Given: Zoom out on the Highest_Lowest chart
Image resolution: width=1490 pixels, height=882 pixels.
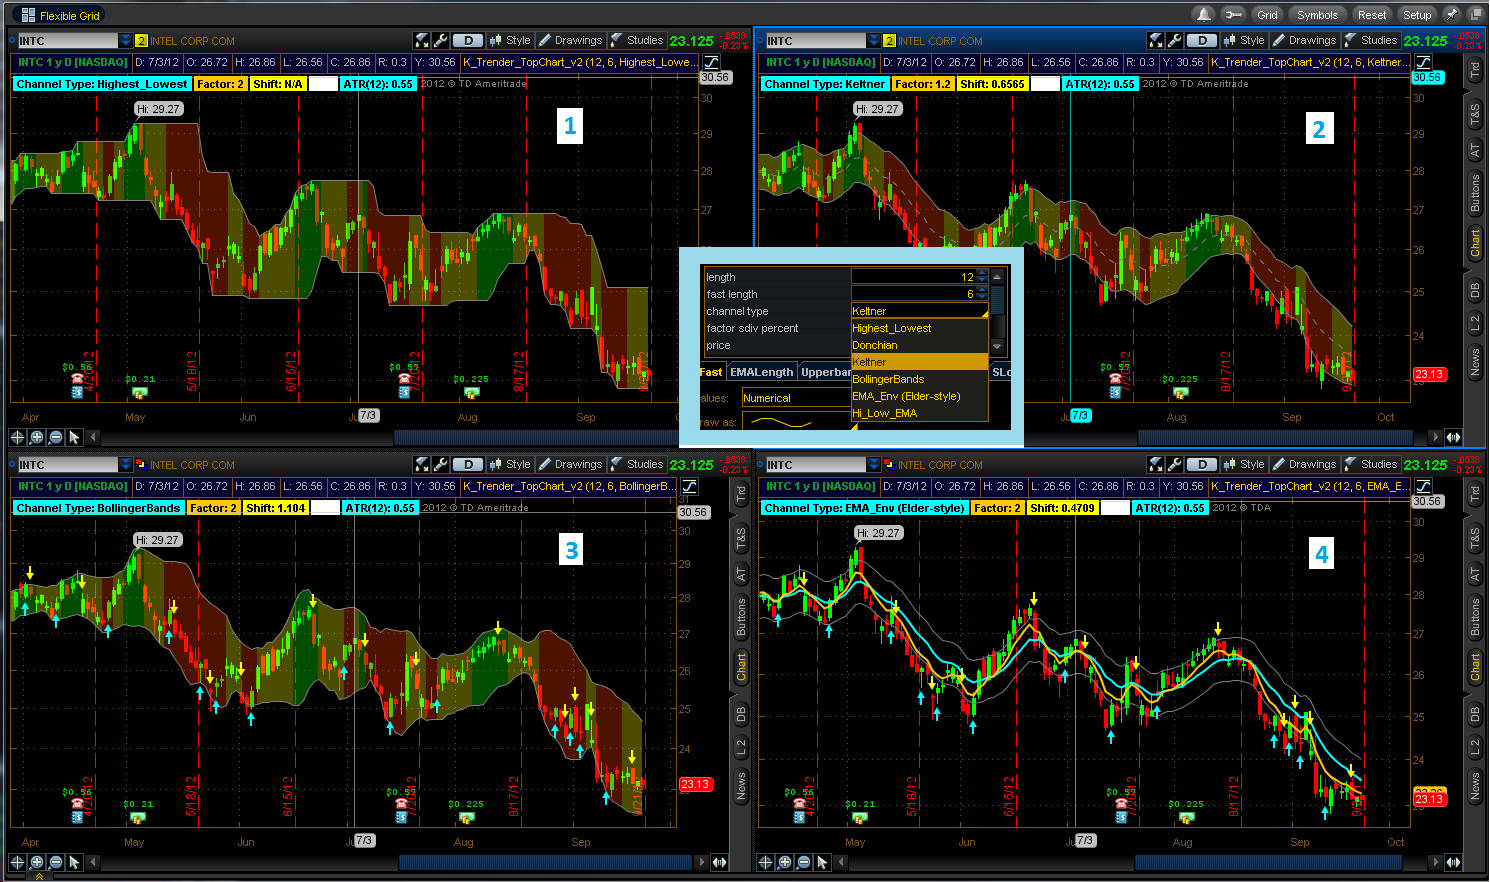Looking at the screenshot, I should [x=56, y=437].
